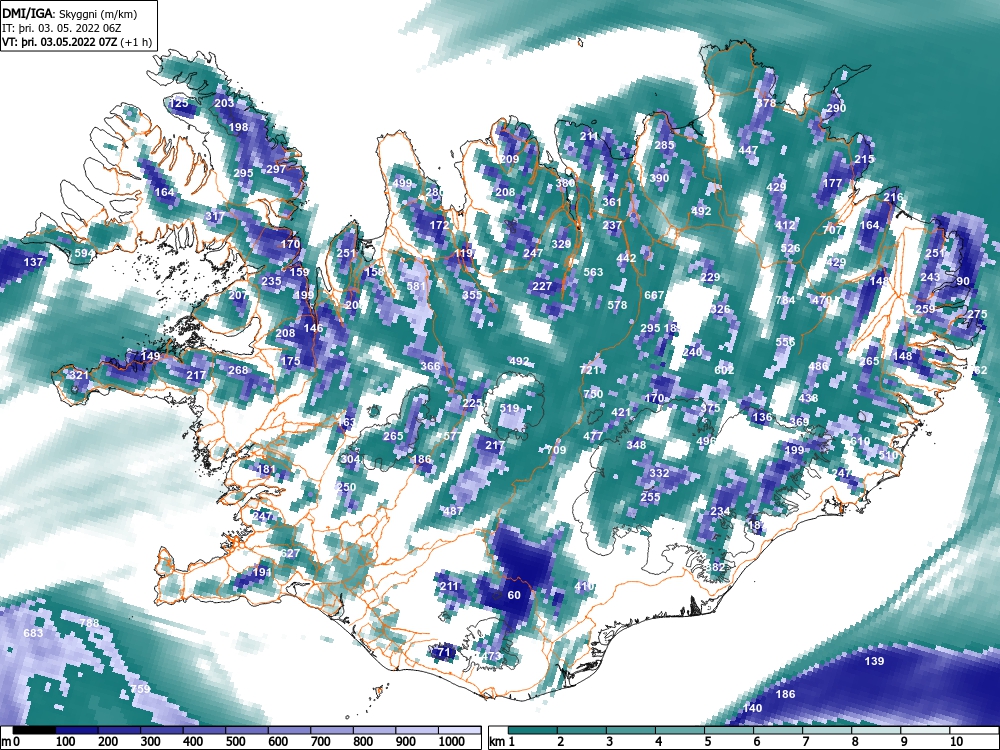This screenshot has height=750, width=1000.
Task: Click the map value '125'
Action: coord(179,103)
